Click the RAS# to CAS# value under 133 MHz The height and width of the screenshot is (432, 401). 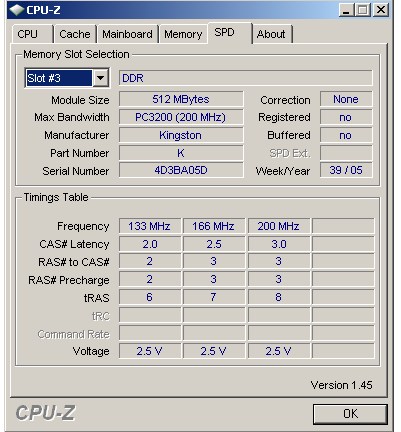pyautogui.click(x=150, y=261)
